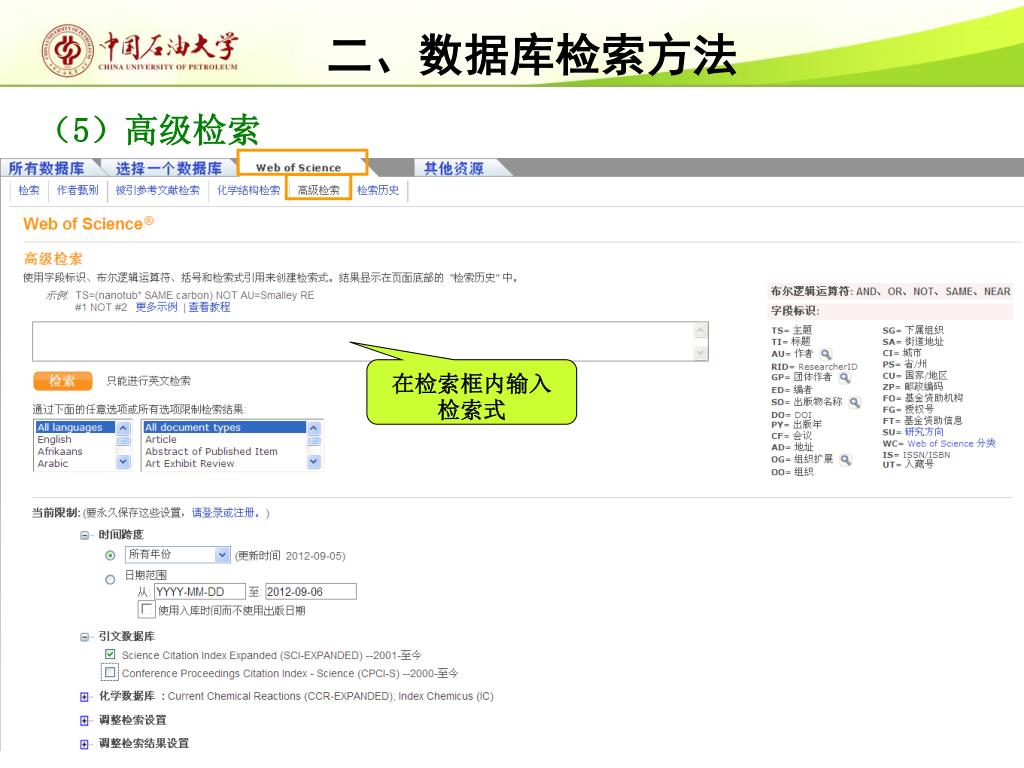Click the magnifier icon next to SO= 出版物名称
Screen dimensions: 1024x768
click(854, 402)
